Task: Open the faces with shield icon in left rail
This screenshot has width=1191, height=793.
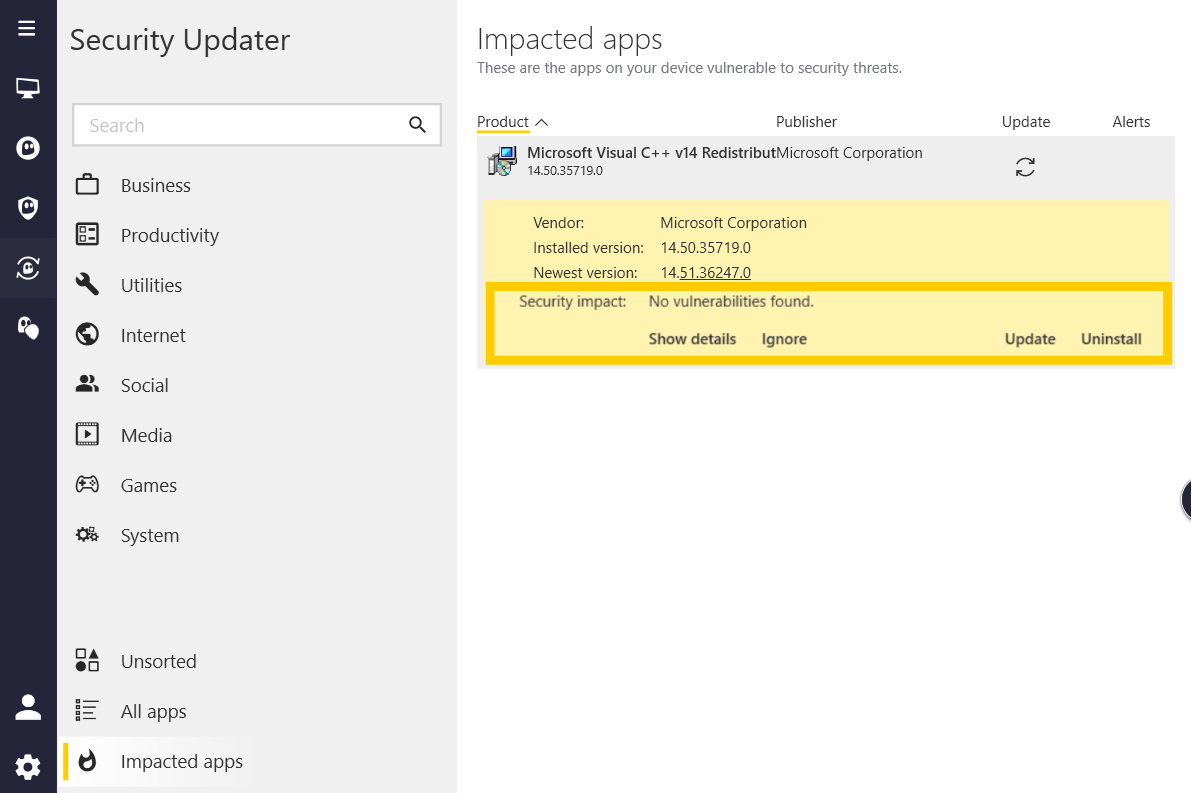Action: click(x=28, y=327)
